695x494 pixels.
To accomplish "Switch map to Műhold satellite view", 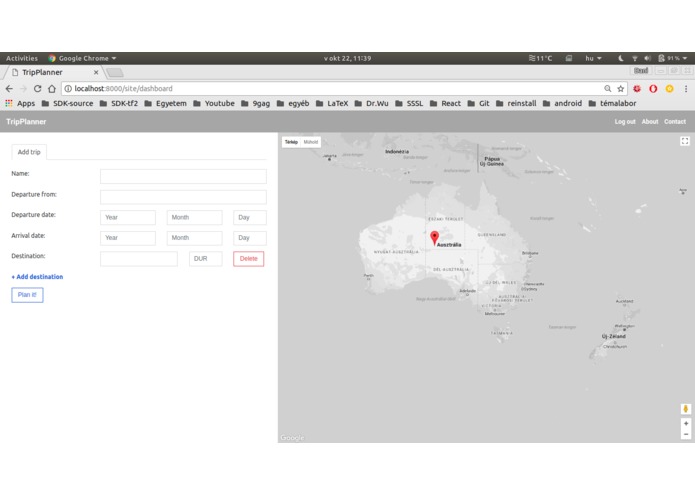I will click(311, 142).
